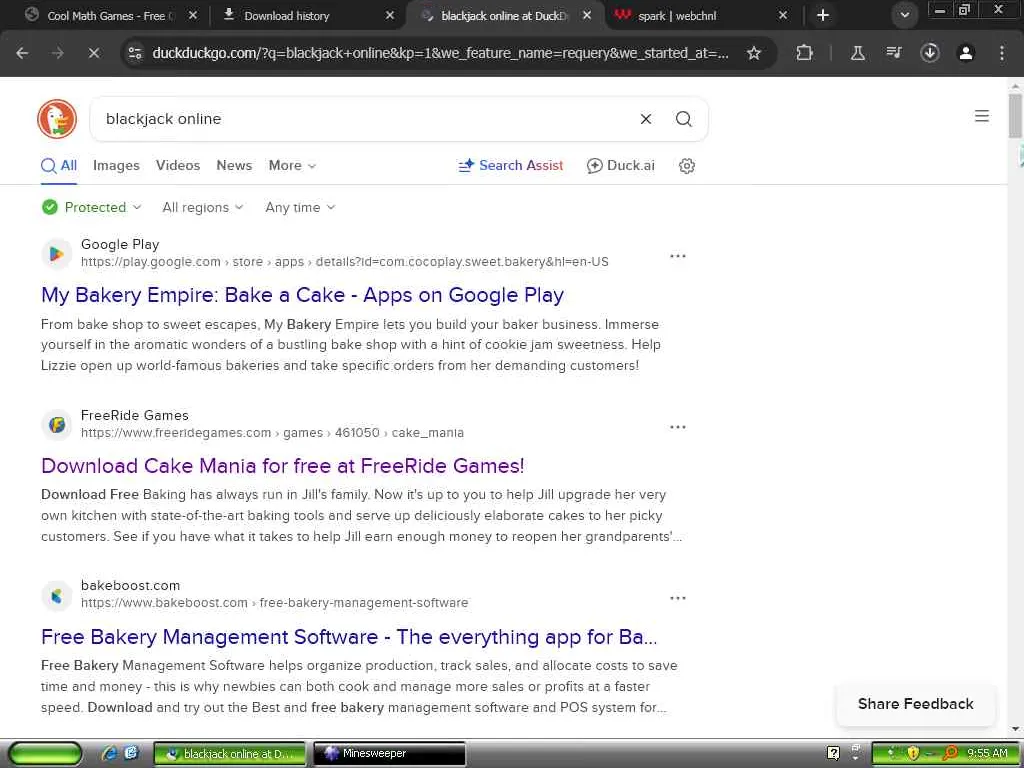Open the Minesweeper taskbar button
The image size is (1024, 768).
coord(389,754)
